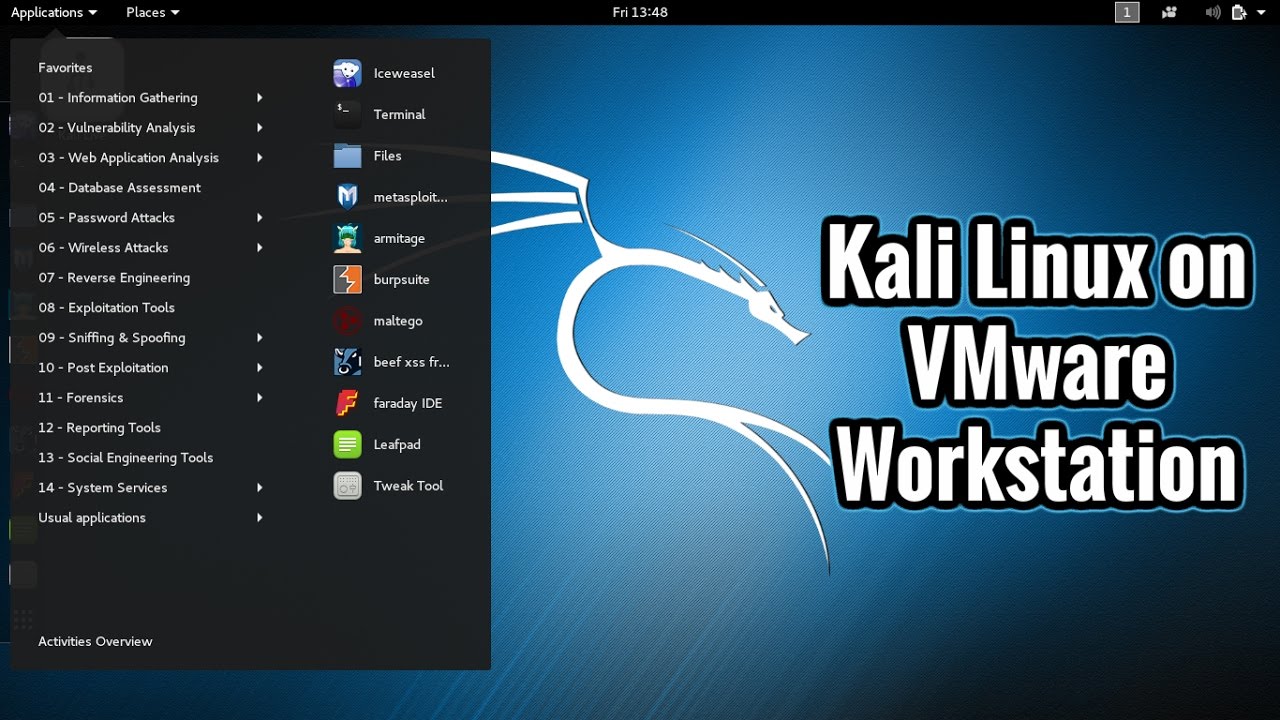The height and width of the screenshot is (720, 1280).
Task: Click the Iceweasel text label
Action: [x=404, y=73]
